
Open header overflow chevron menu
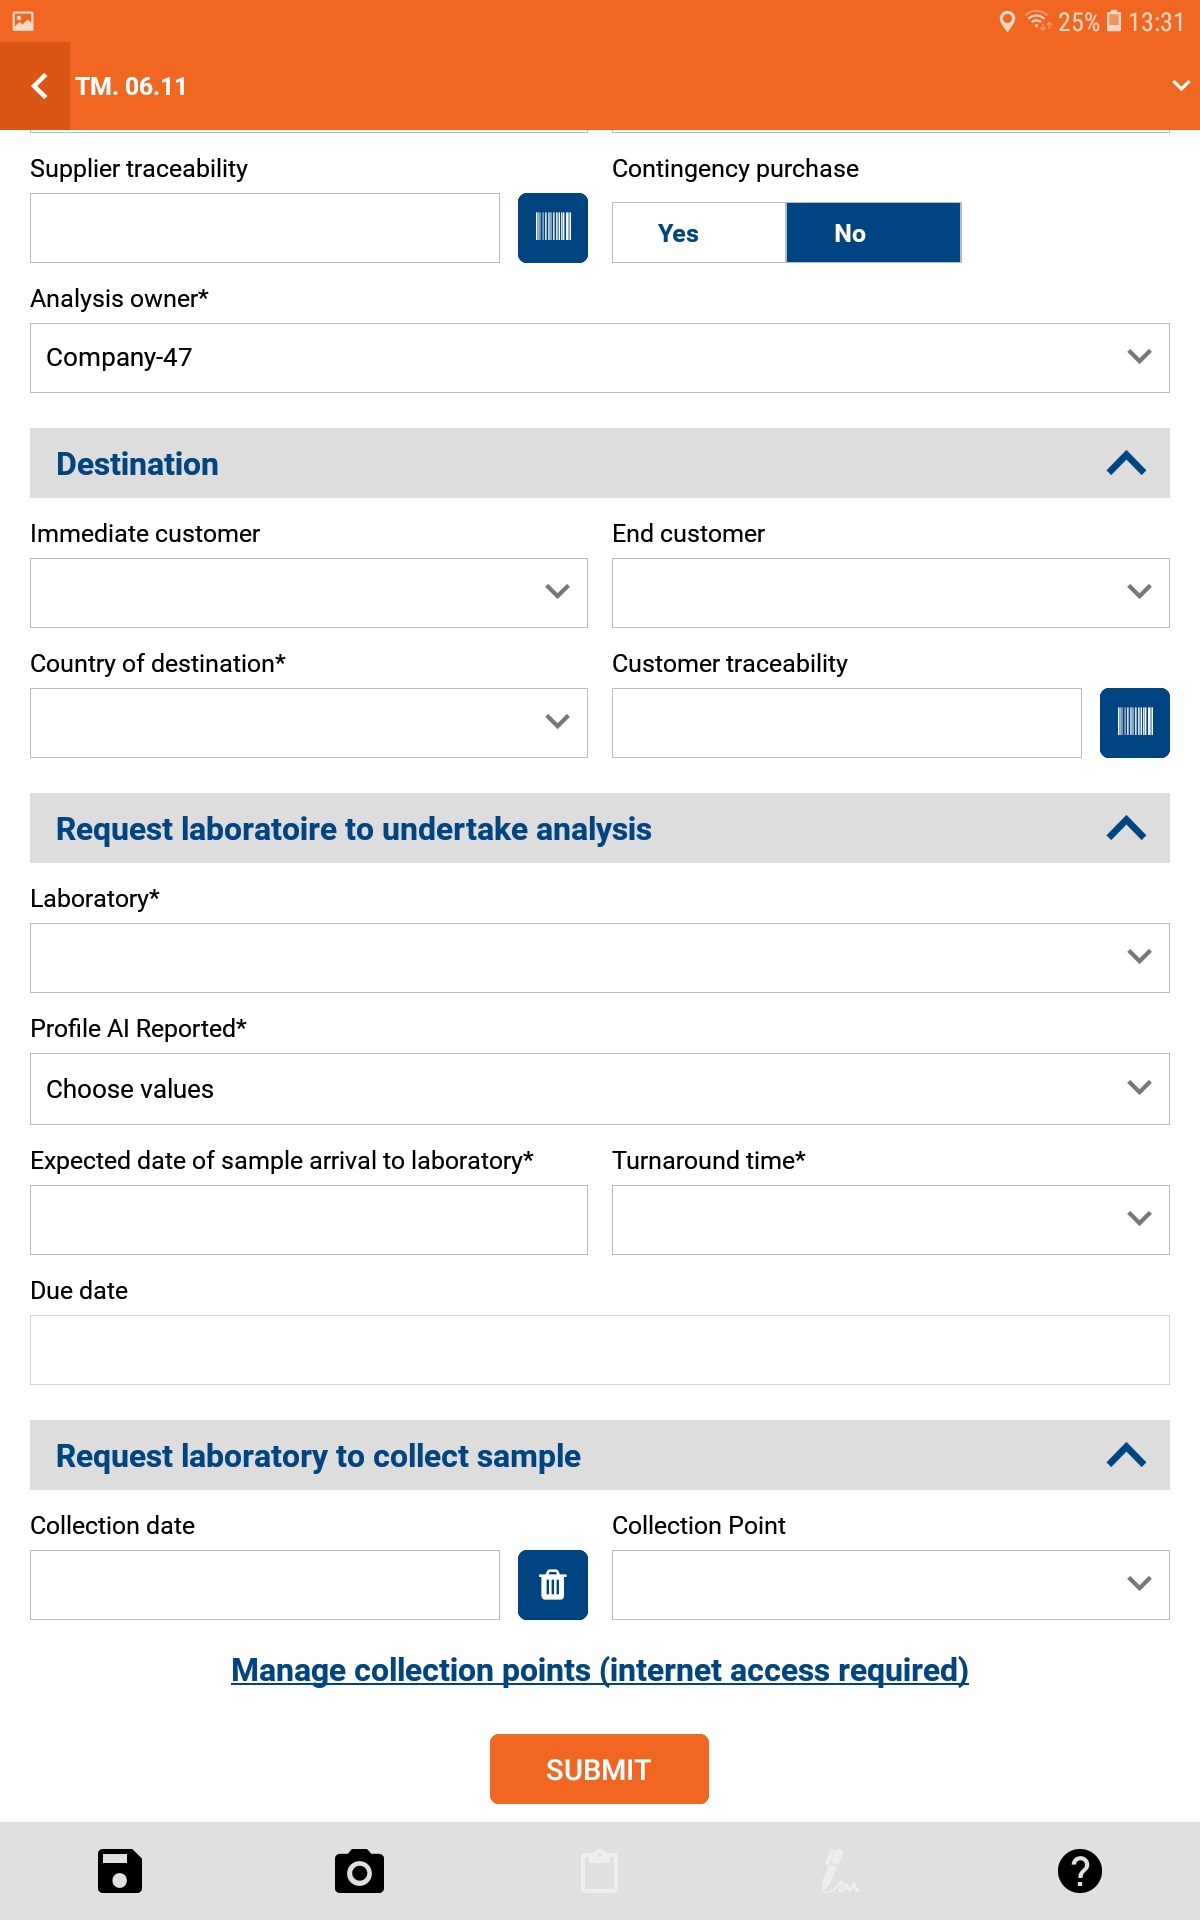pyautogui.click(x=1181, y=86)
